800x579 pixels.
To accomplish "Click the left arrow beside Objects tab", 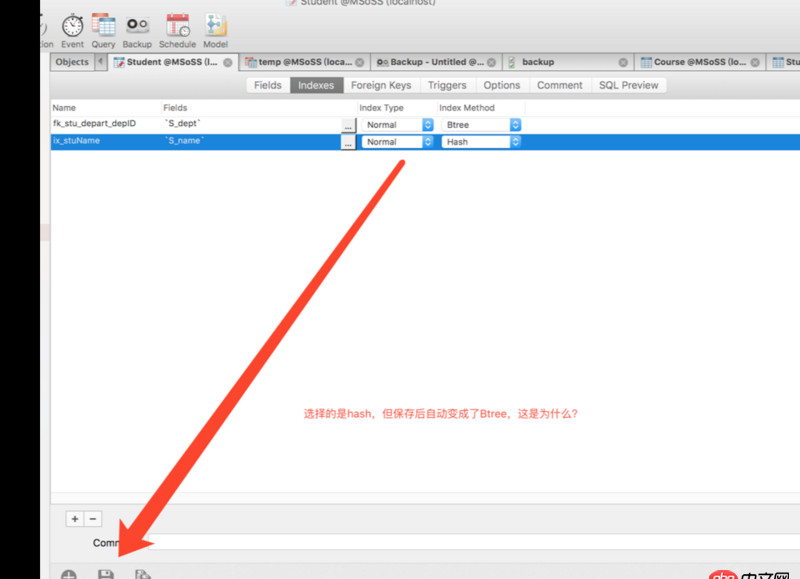I will tap(101, 62).
